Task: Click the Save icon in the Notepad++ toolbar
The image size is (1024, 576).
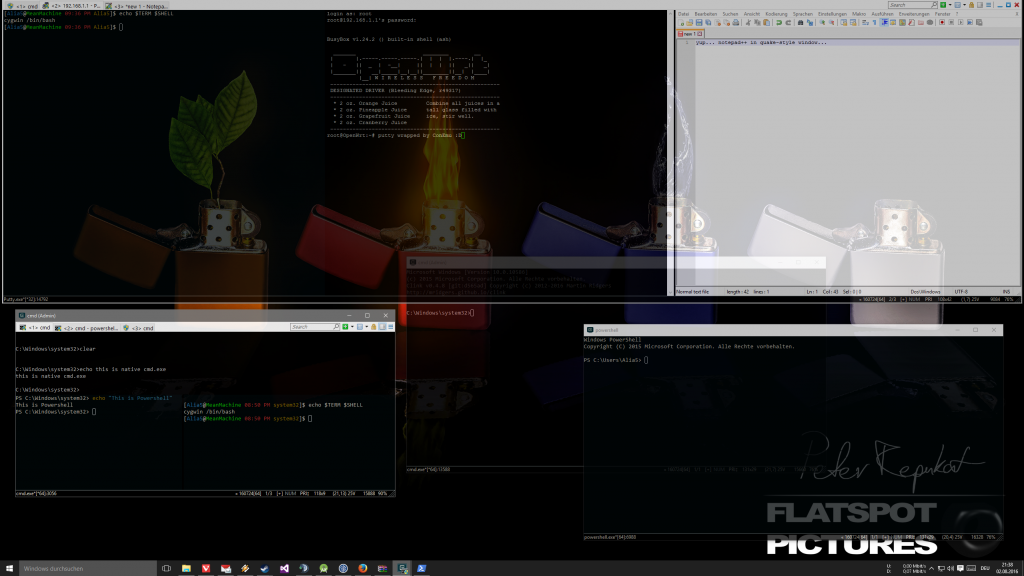Action: pyautogui.click(x=699, y=21)
